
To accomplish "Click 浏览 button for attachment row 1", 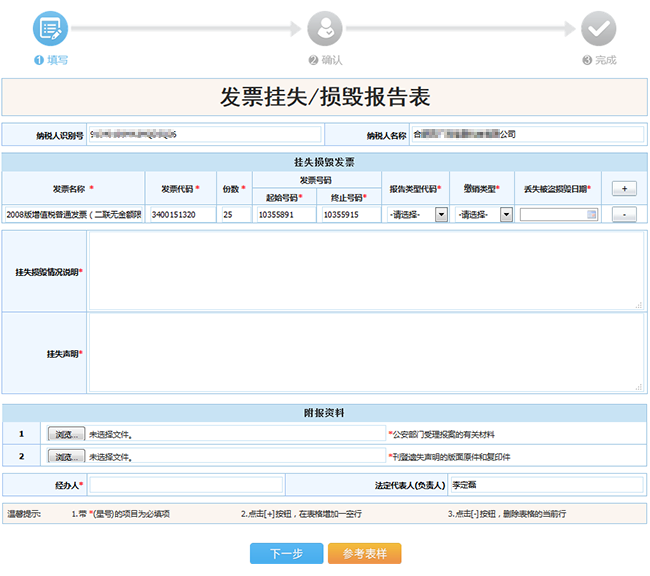I will pos(66,434).
